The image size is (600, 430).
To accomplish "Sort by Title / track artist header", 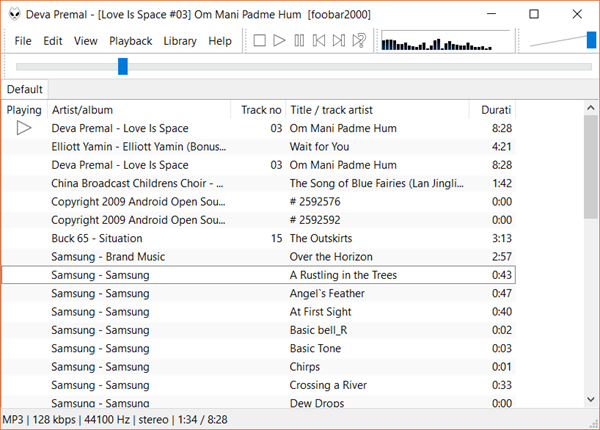I will click(x=377, y=110).
